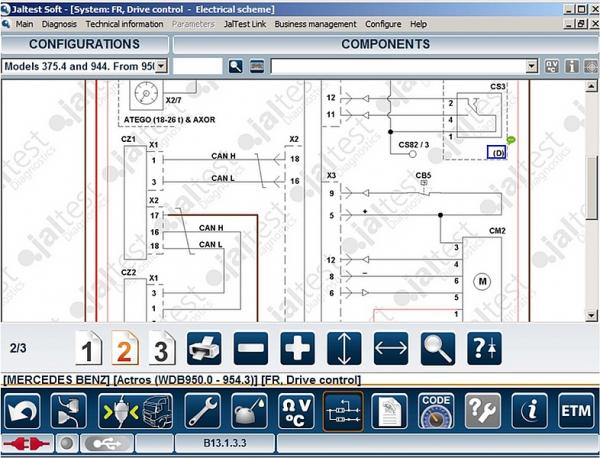Open the question-mark wrench help icon
The width and height of the screenshot is (600, 458).
[483, 411]
